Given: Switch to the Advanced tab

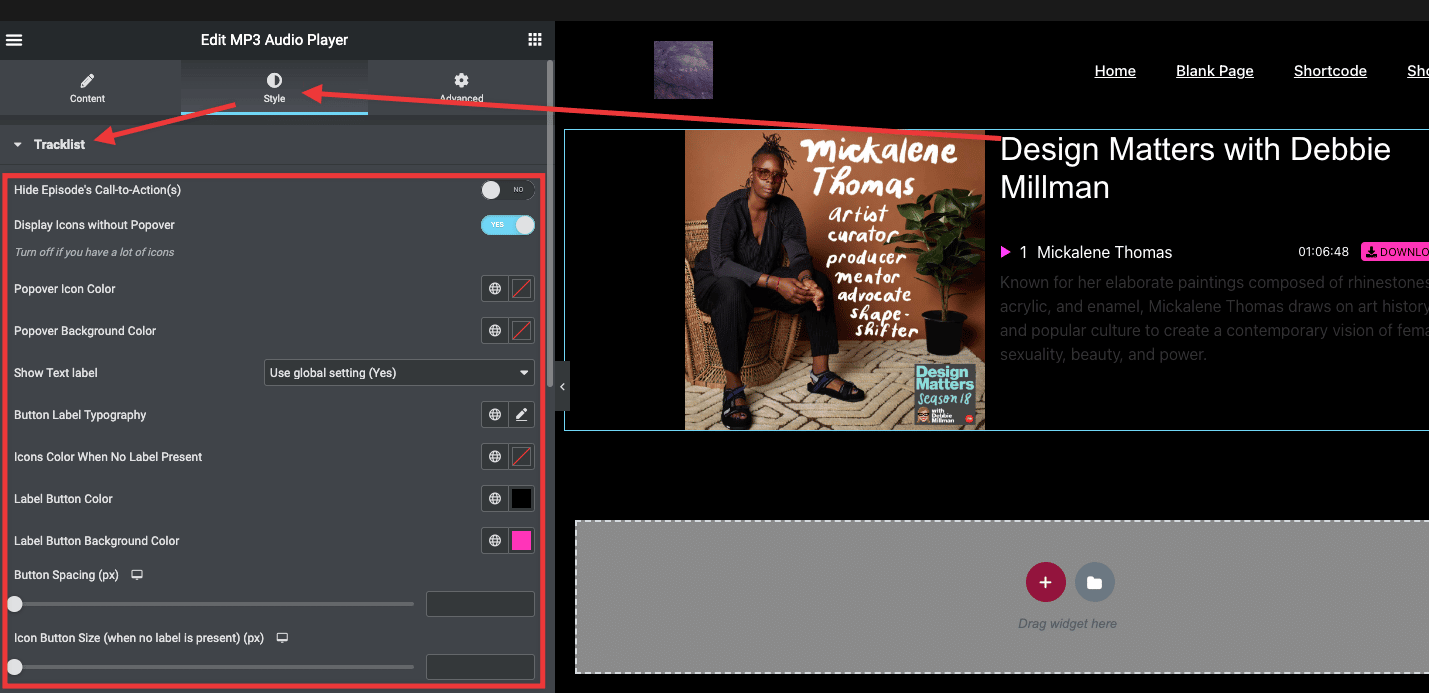Looking at the screenshot, I should [461, 88].
